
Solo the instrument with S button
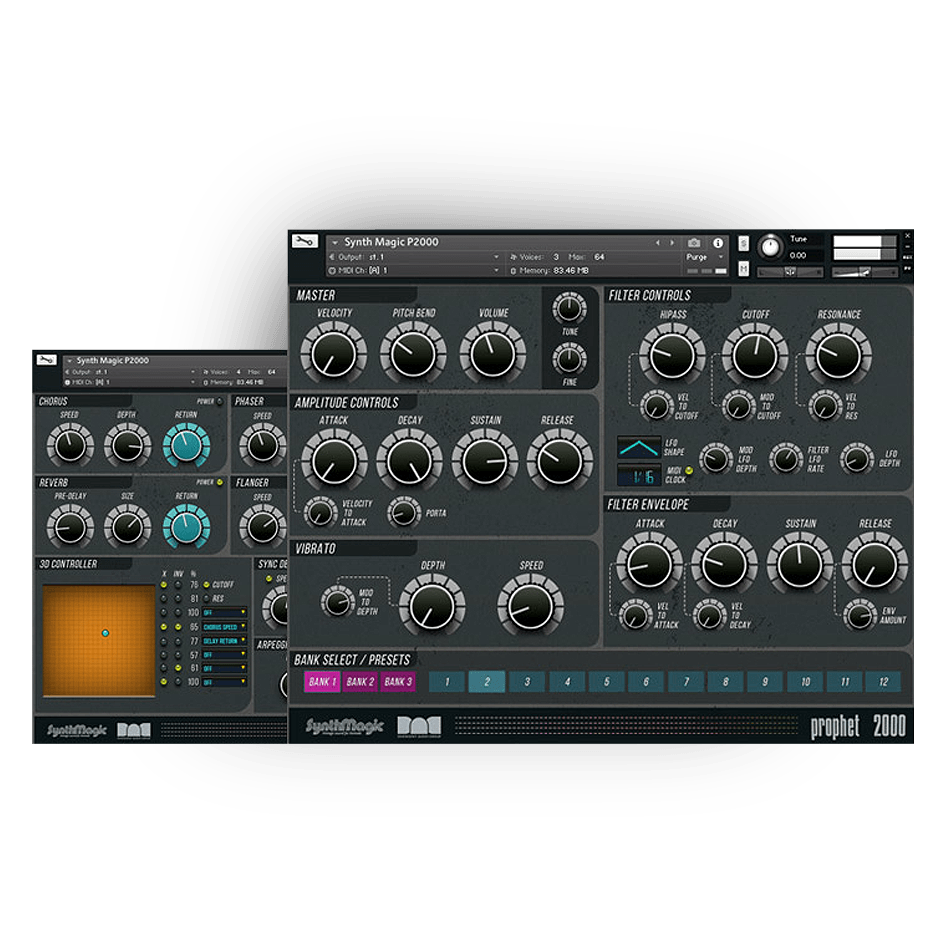tap(743, 244)
